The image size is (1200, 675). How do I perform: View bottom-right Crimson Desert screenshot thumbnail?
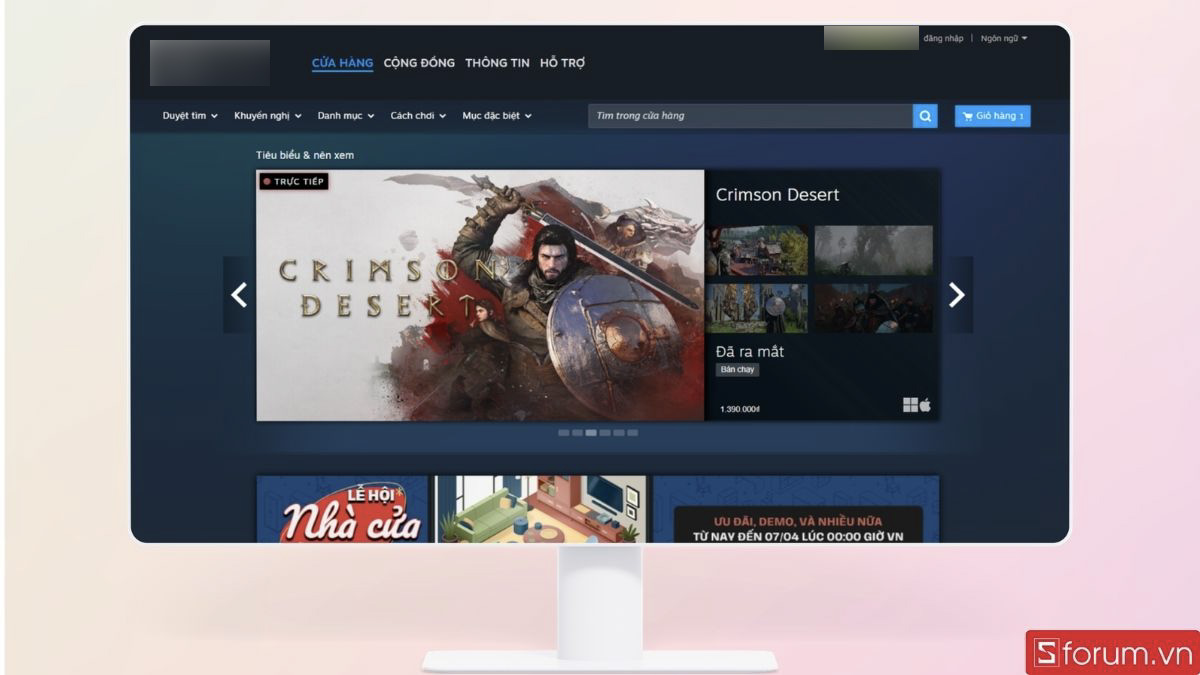(873, 308)
